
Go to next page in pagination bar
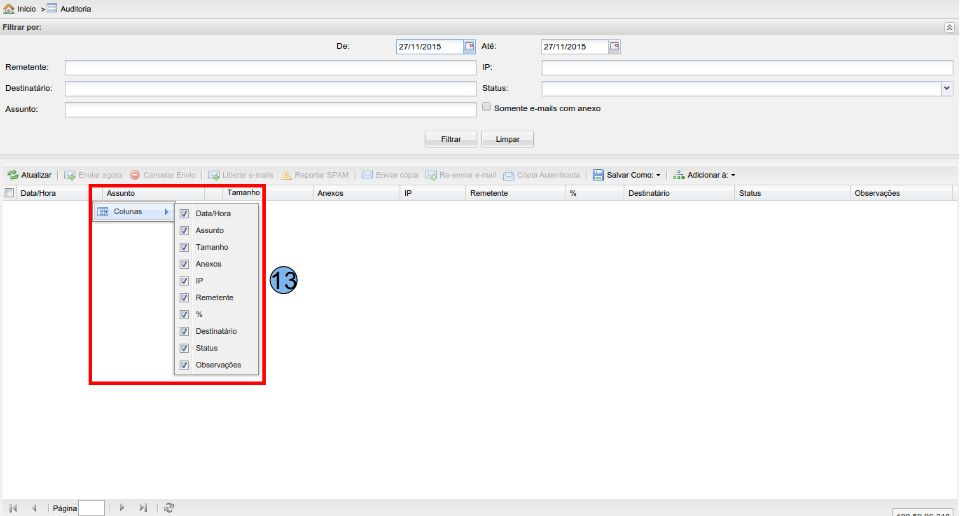122,508
